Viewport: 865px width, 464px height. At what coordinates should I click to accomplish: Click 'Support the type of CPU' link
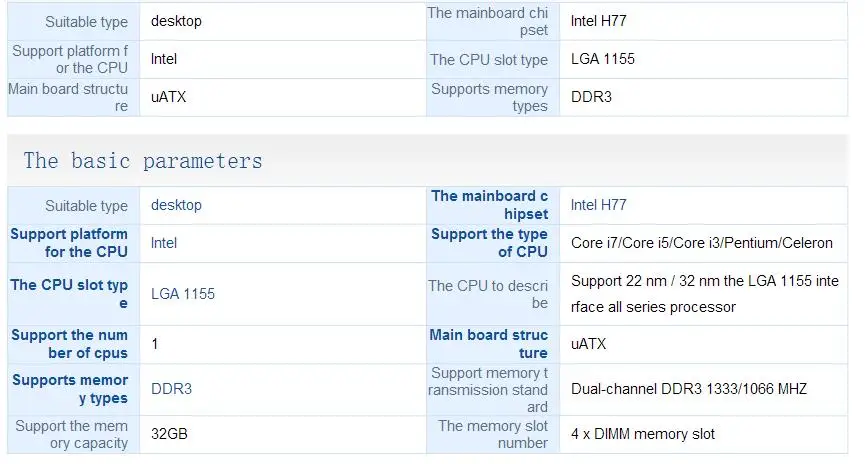pos(489,243)
